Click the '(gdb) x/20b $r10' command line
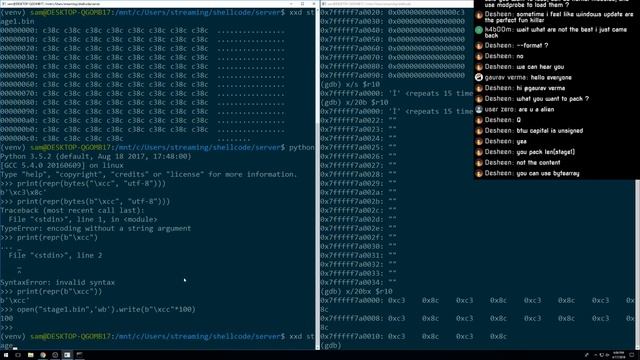 coord(355,102)
